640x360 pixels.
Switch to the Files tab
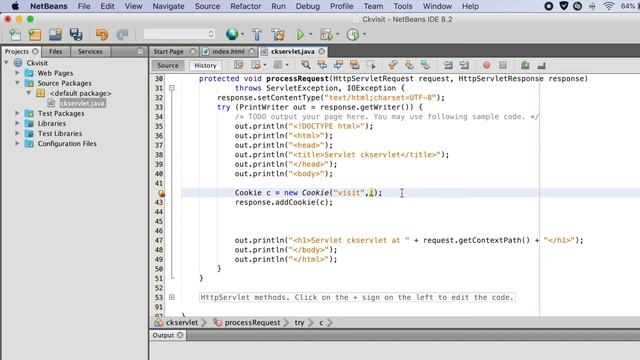[56, 51]
